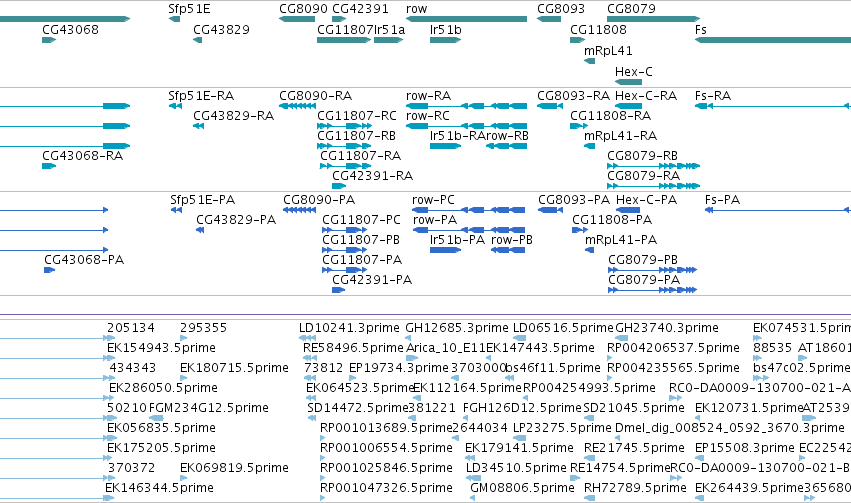Click EST LD34510.5prime
851x503 pixels.
click(x=516, y=468)
